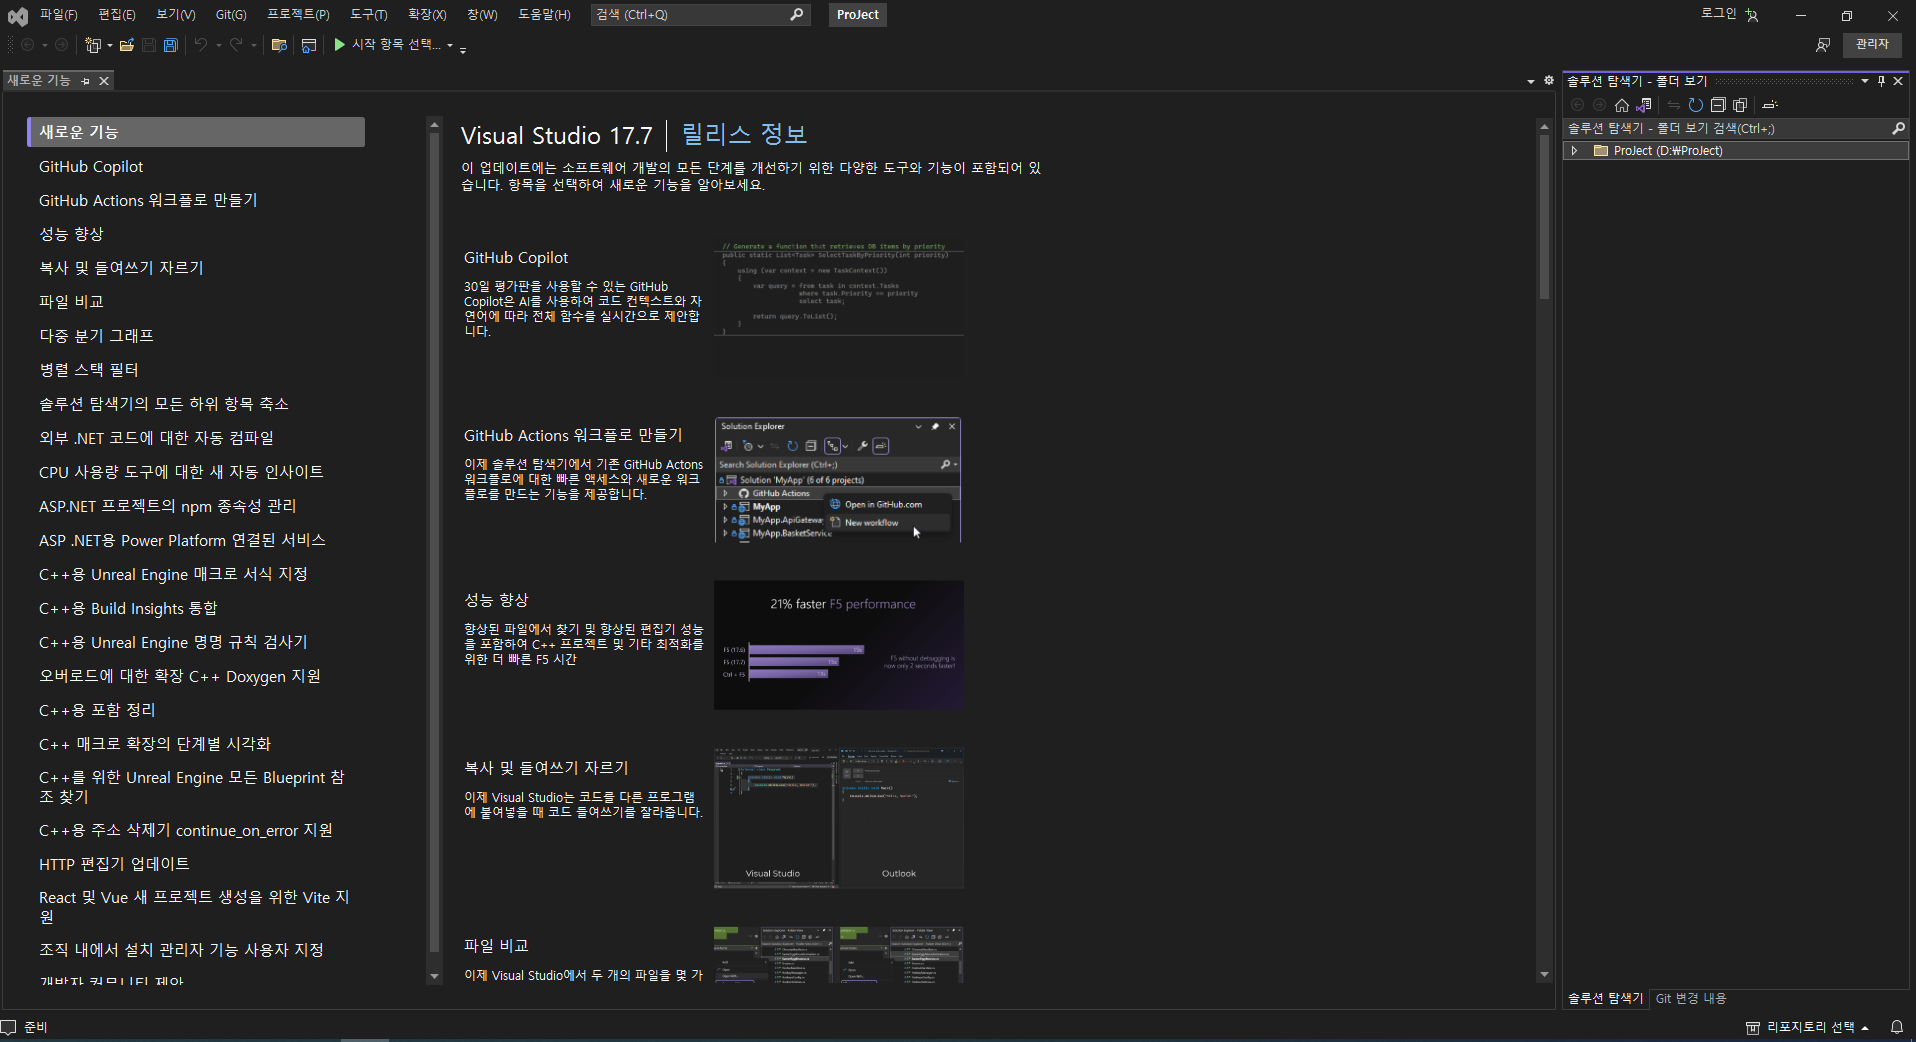The width and height of the screenshot is (1916, 1042).
Task: Open the Navigate Backward history dropdown arrow
Action: [x=45, y=45]
